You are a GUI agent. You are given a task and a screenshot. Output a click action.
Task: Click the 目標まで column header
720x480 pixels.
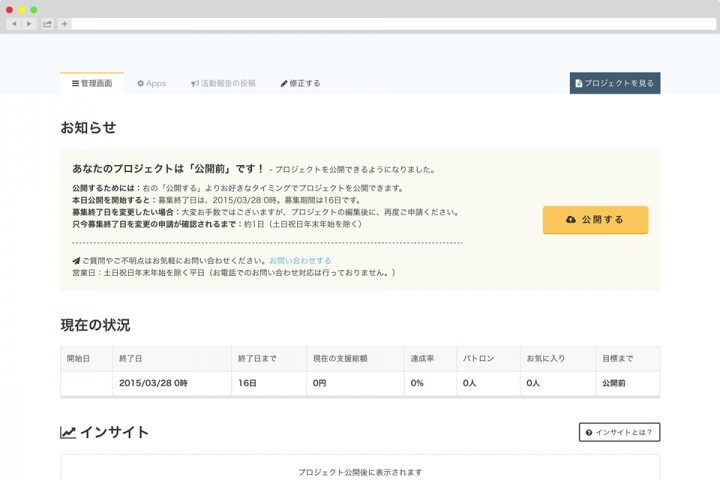pyautogui.click(x=628, y=359)
